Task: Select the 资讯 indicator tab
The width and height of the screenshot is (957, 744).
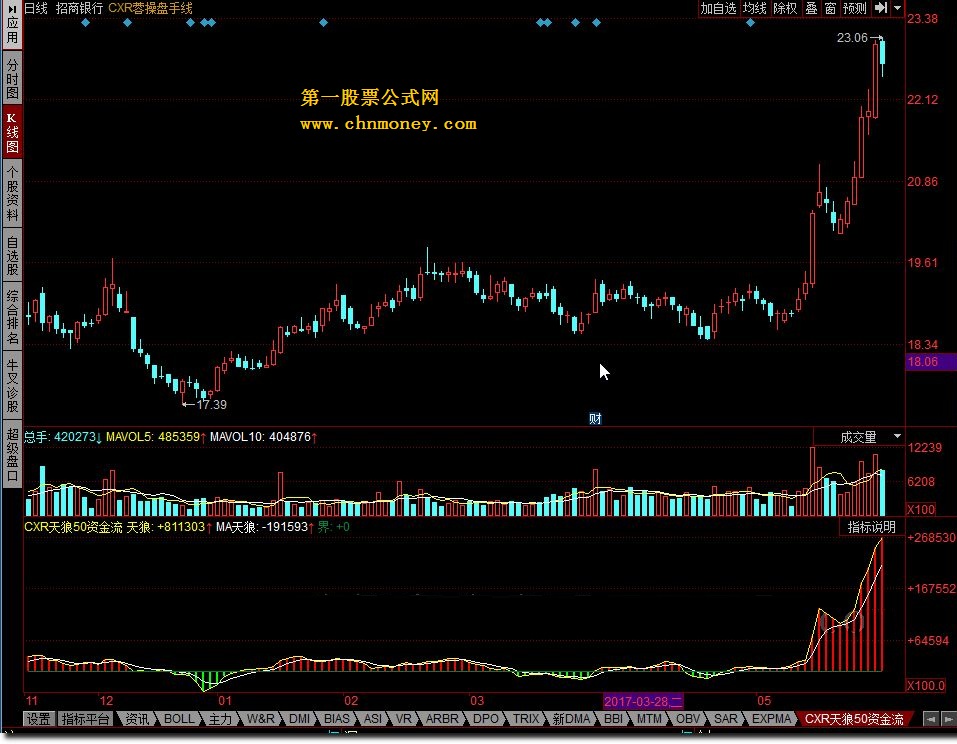Action: pyautogui.click(x=136, y=719)
